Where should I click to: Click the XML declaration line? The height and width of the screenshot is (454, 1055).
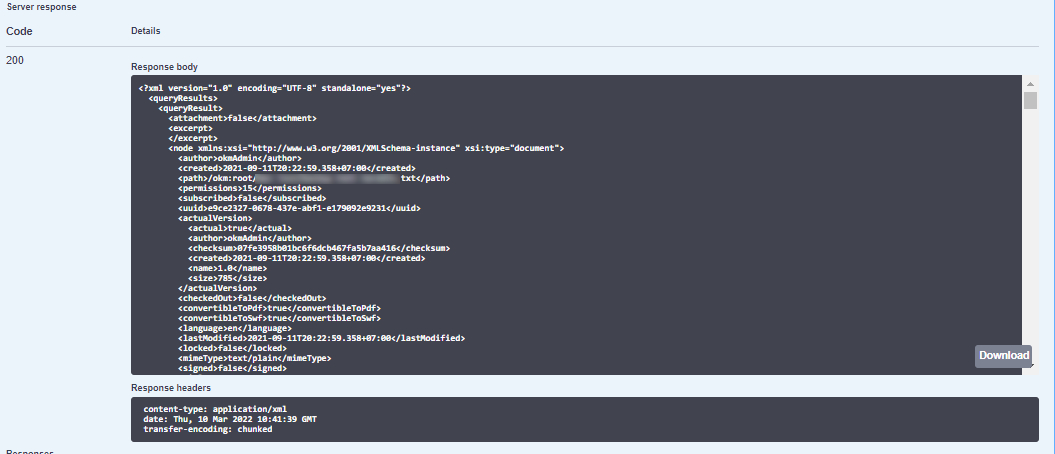(x=275, y=88)
